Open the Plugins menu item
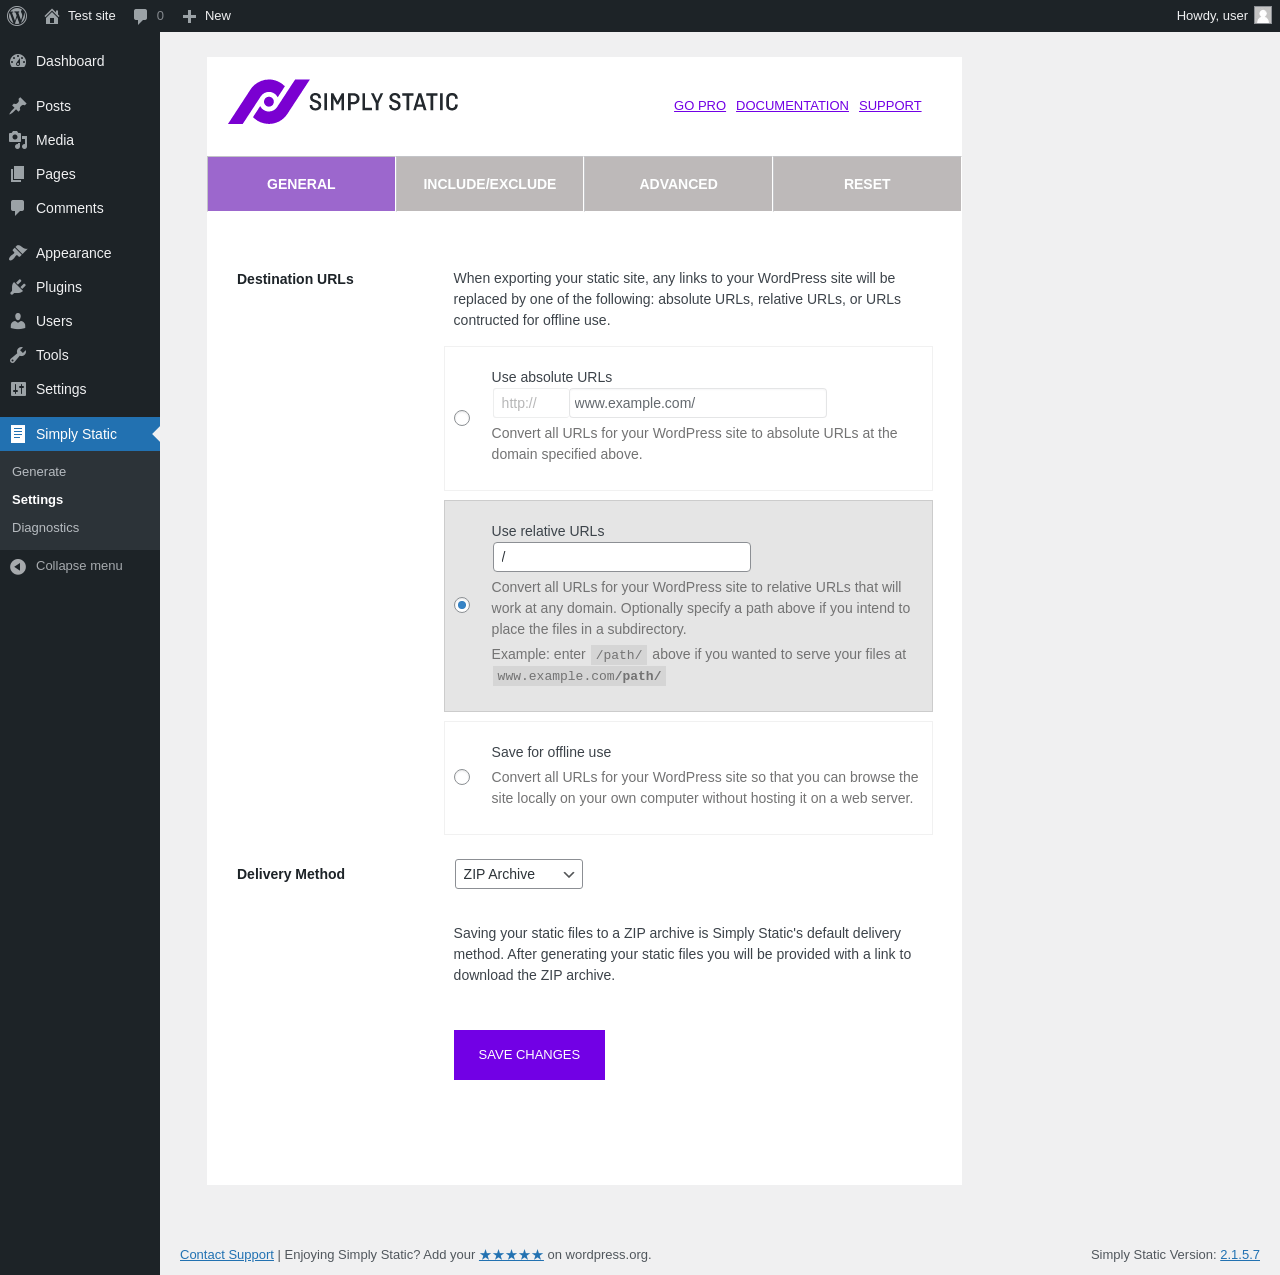 pos(80,287)
